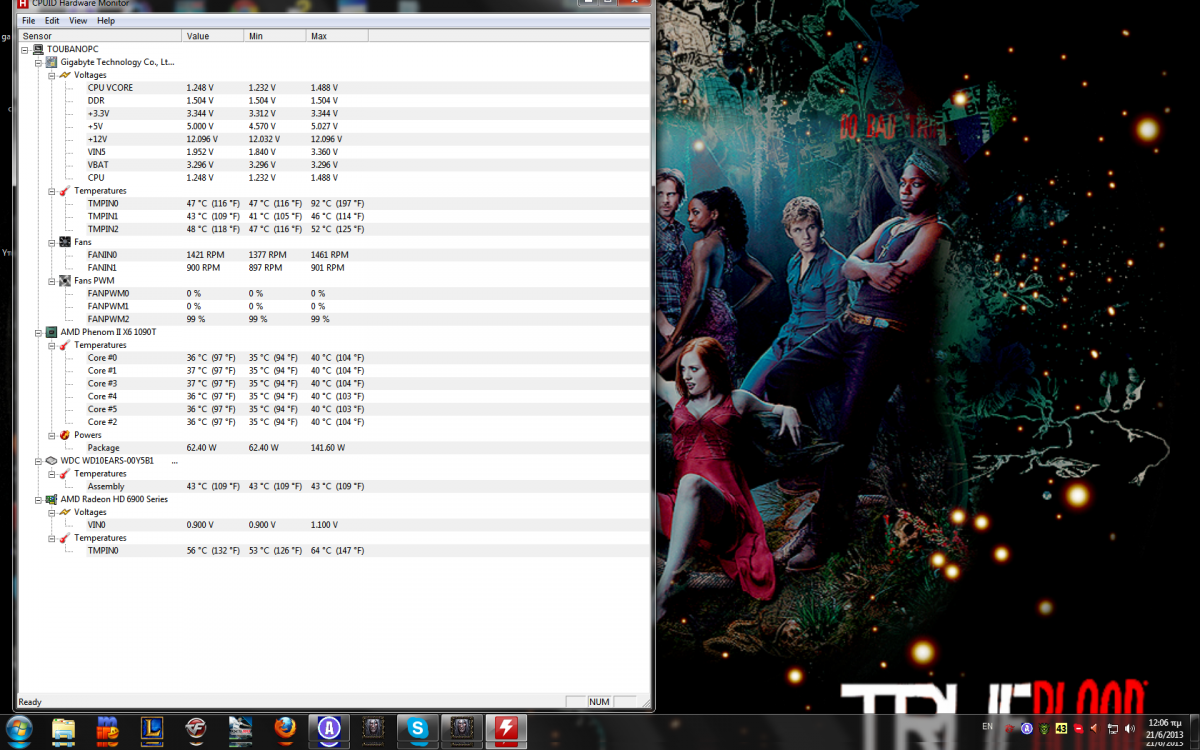Click the 92 °C max value for TMPIN0

pyautogui.click(x=338, y=203)
